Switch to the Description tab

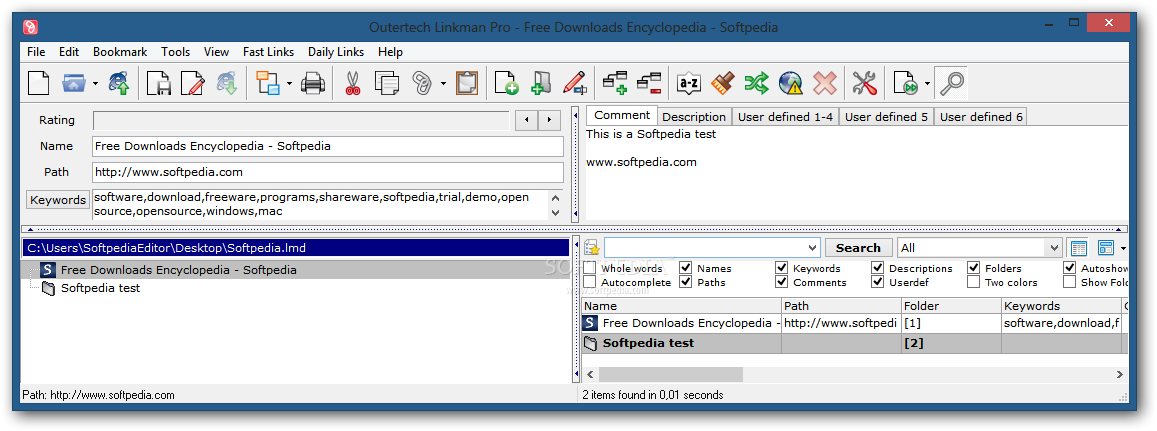coord(694,117)
